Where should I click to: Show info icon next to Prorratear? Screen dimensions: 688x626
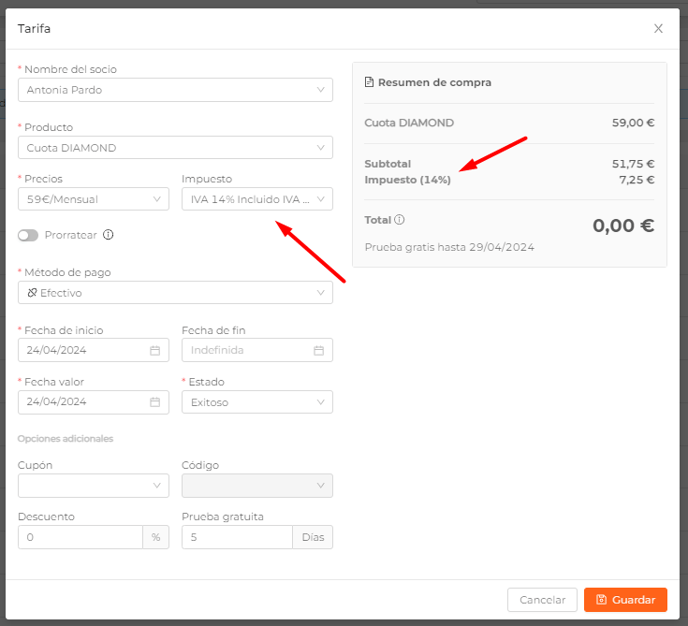pos(108,235)
